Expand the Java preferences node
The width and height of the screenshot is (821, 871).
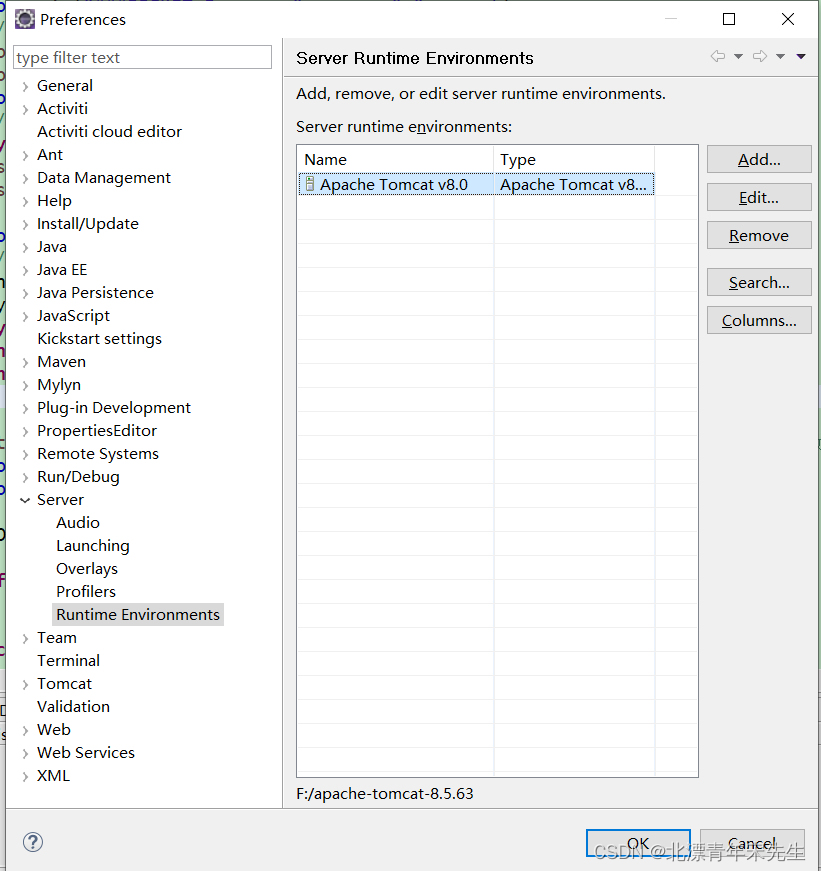(24, 246)
